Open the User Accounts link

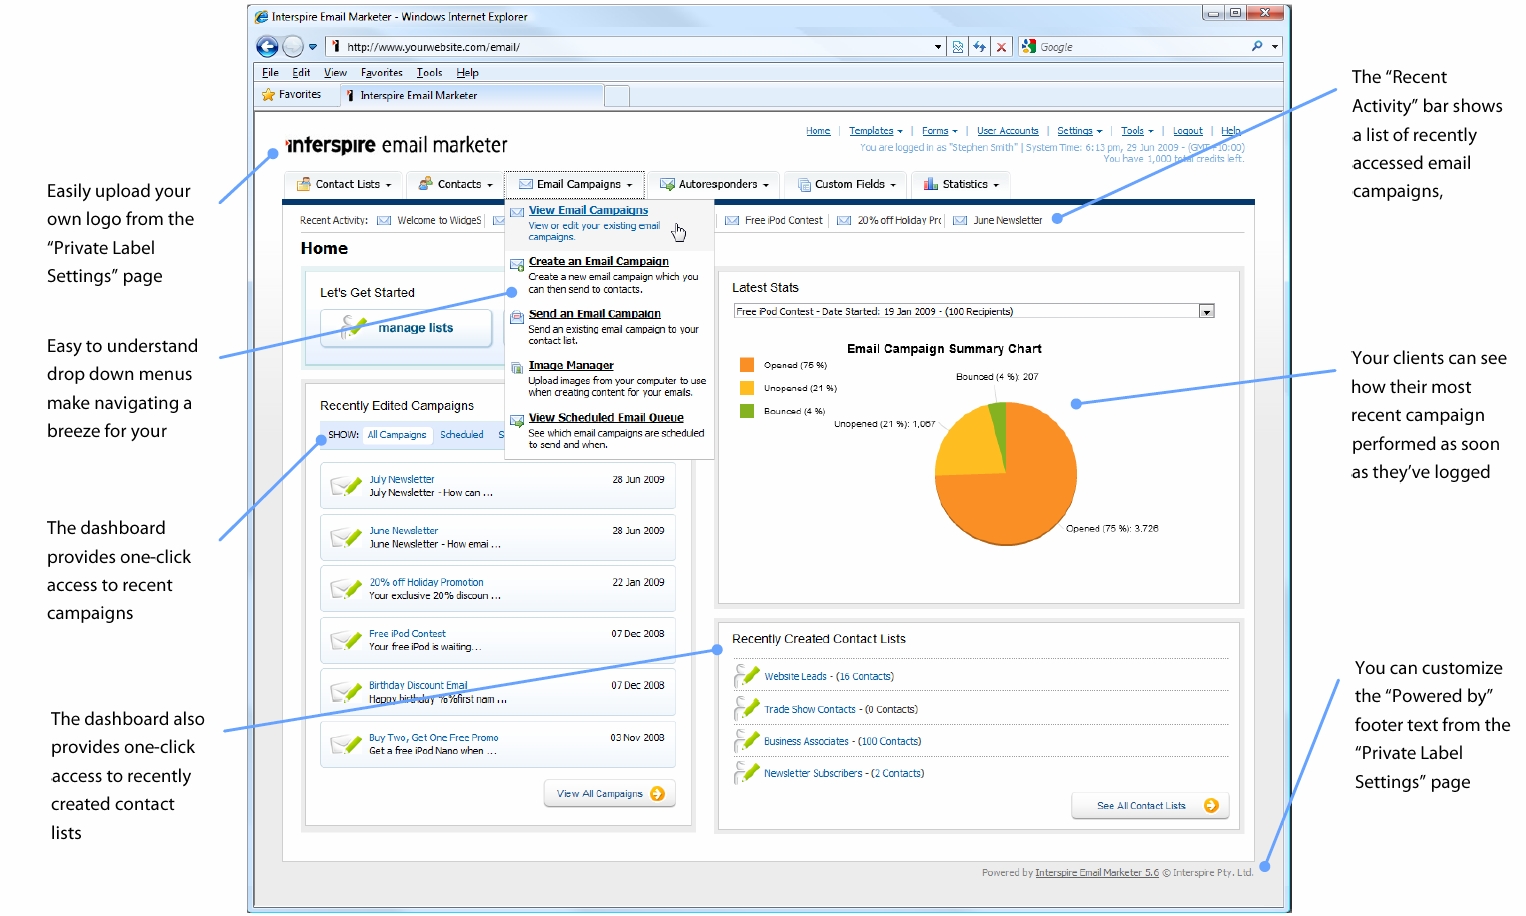pos(1008,131)
